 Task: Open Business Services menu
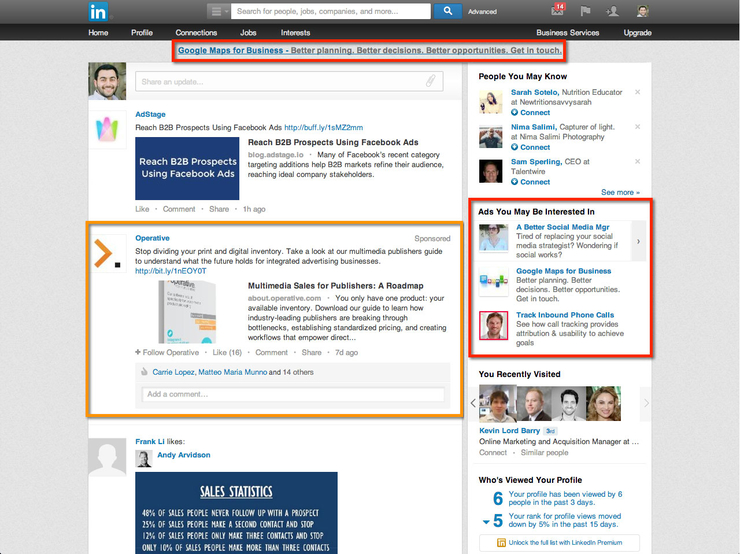coord(568,33)
